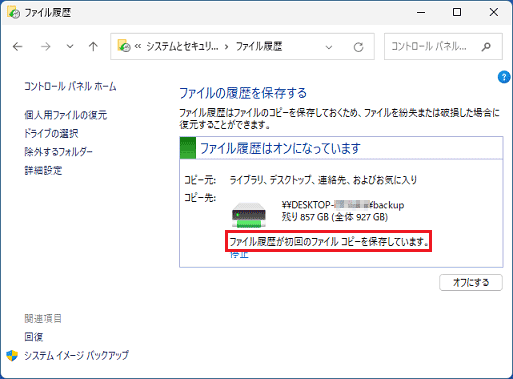Open 除外するフォルダー link
Viewport: 513px width, 379px height.
point(58,152)
